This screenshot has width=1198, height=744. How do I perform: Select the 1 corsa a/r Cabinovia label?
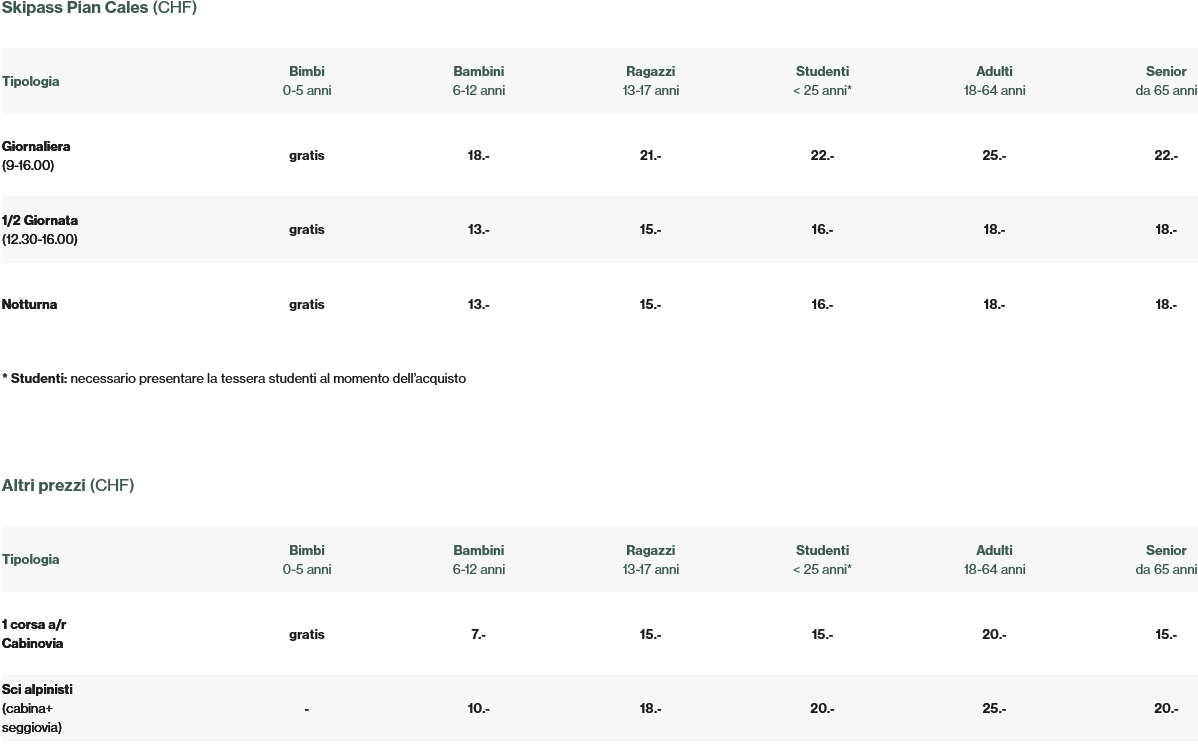[x=34, y=634]
